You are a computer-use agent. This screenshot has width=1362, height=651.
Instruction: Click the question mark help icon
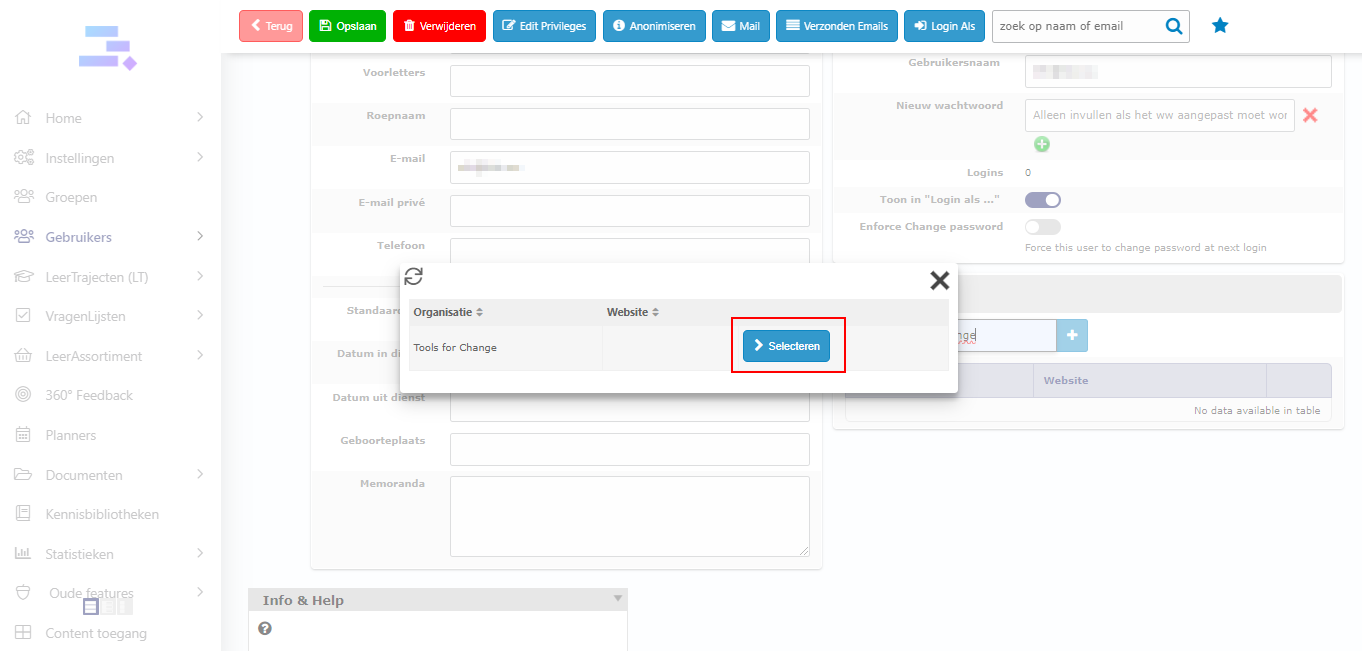click(x=265, y=629)
